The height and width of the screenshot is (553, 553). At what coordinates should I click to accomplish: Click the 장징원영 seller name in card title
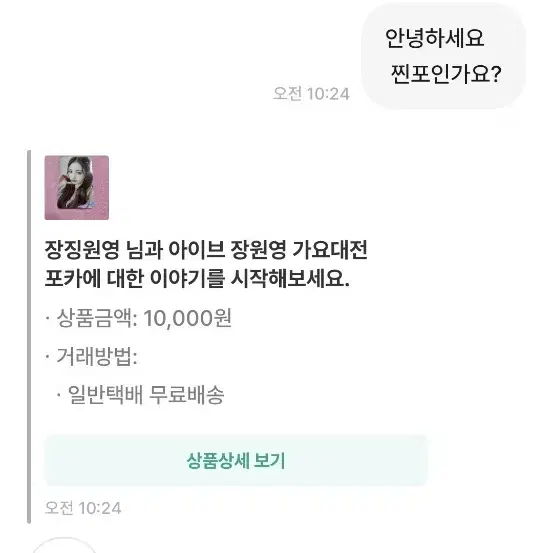pos(82,250)
